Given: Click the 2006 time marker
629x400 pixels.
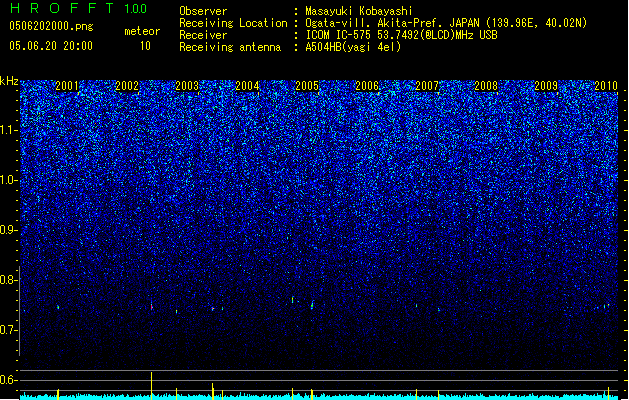Looking at the screenshot, I should pos(367,86).
